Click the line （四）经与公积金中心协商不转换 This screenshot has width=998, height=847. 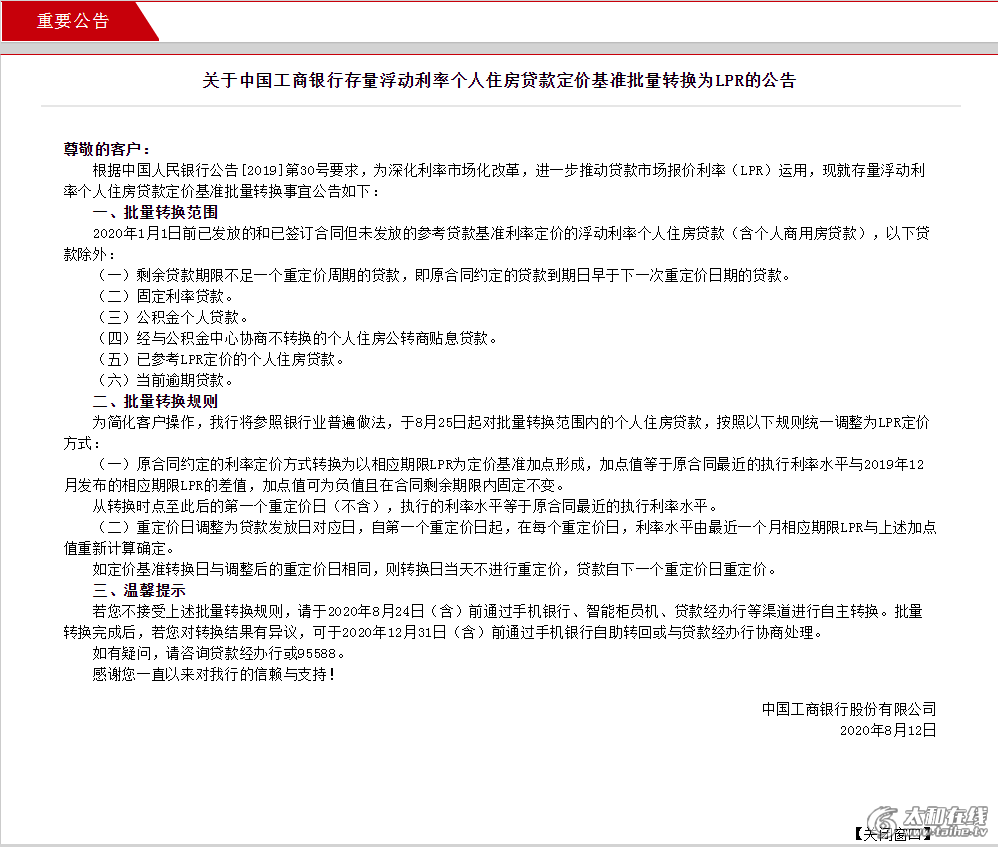[x=296, y=338]
